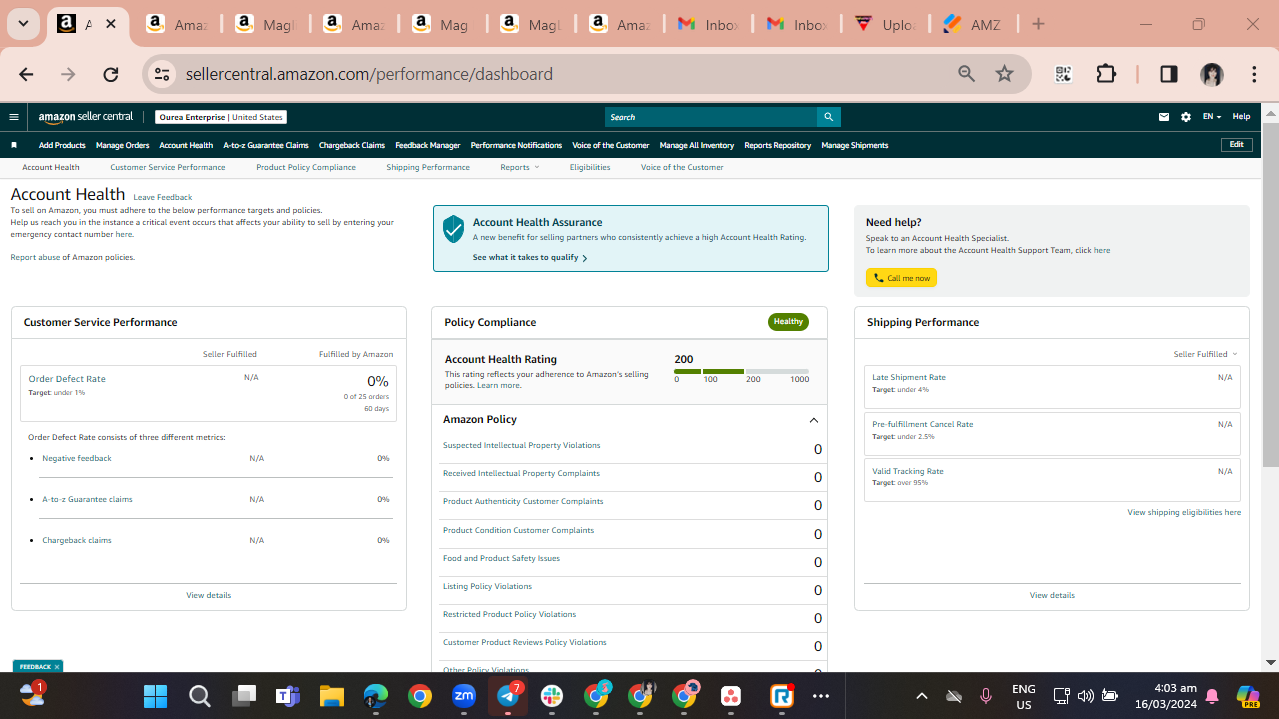Open View details under Customer Service Performance
The width and height of the screenshot is (1279, 719).
coord(208,595)
